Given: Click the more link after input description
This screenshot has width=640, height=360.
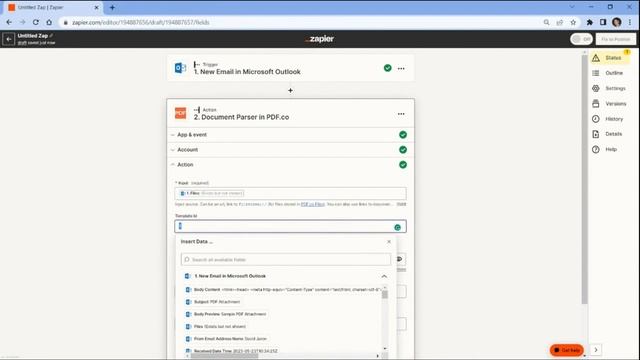Looking at the screenshot, I should coord(402,204).
